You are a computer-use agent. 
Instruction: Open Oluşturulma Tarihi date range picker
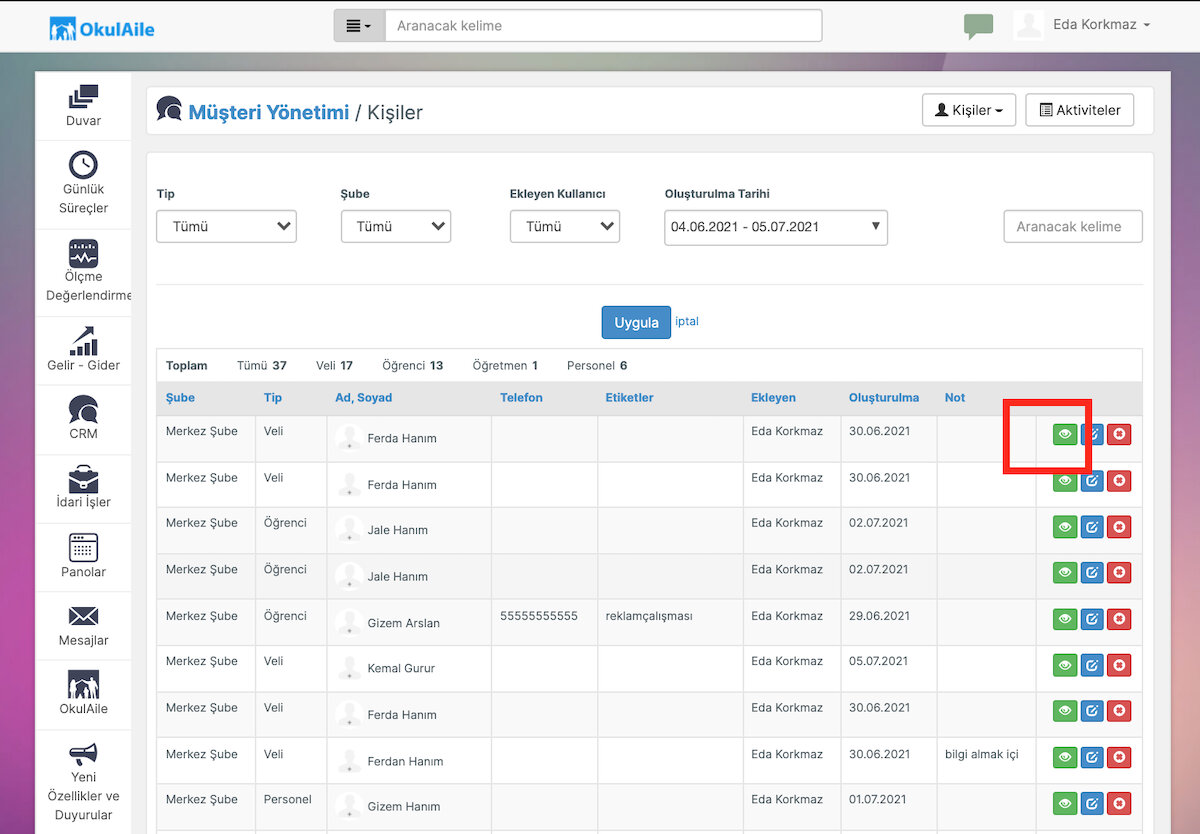pos(776,227)
